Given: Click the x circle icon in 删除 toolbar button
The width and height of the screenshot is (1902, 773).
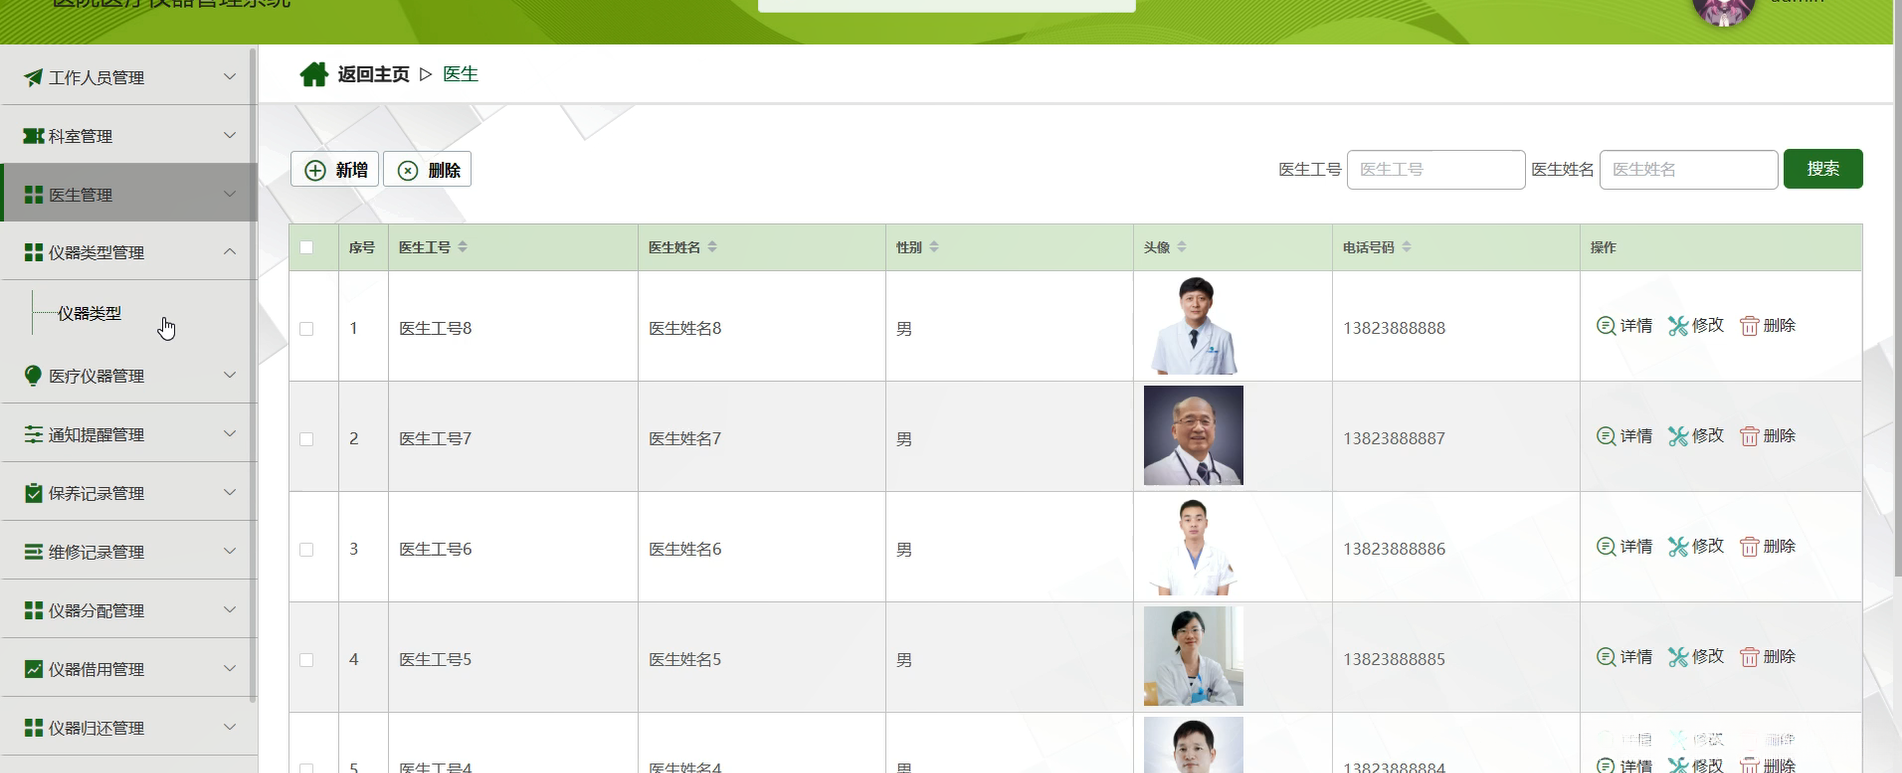Looking at the screenshot, I should (x=408, y=170).
